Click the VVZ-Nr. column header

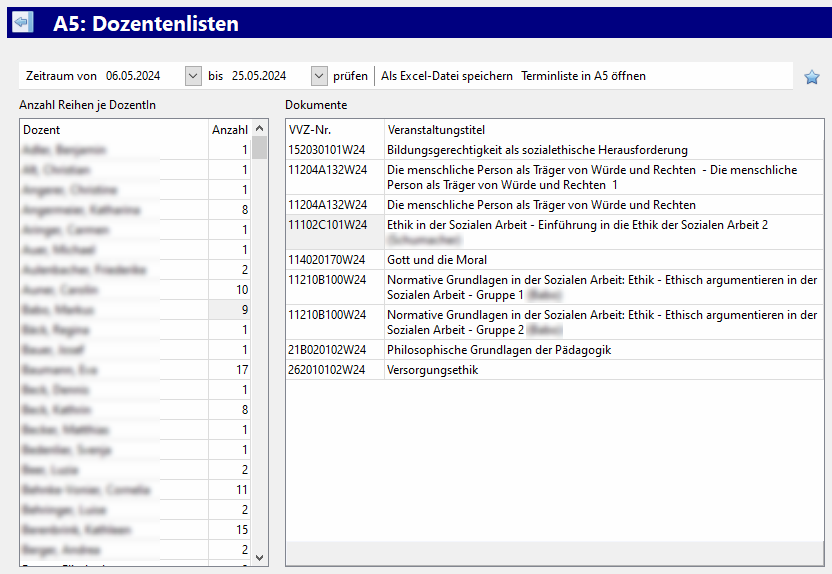pos(334,130)
